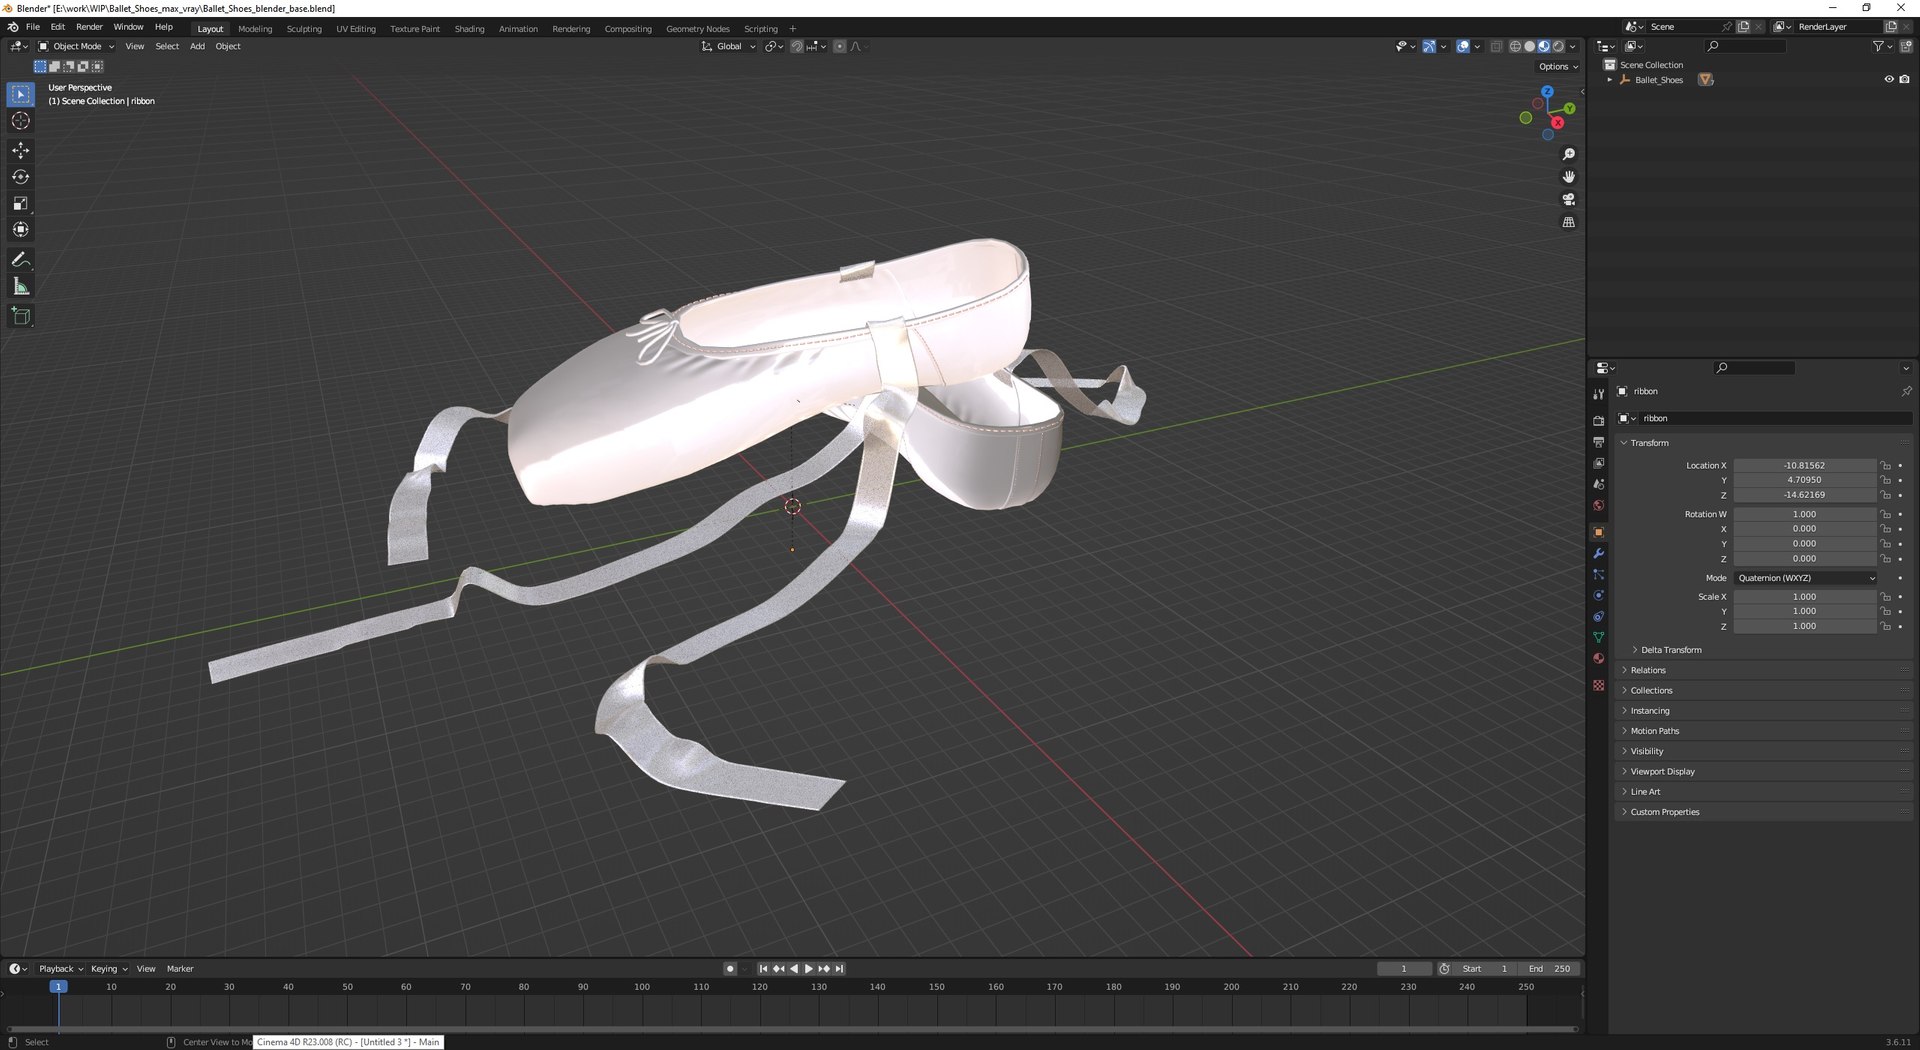Switch to rendered viewport shading

tap(1558, 46)
